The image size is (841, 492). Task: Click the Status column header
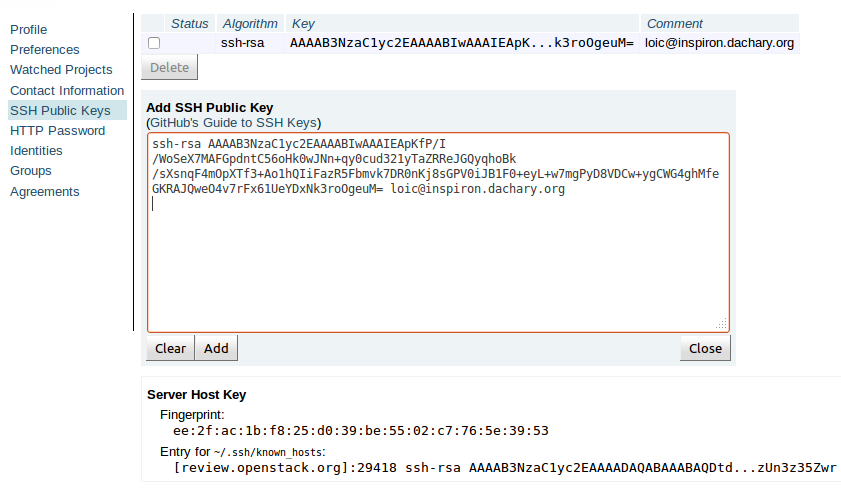pyautogui.click(x=190, y=23)
